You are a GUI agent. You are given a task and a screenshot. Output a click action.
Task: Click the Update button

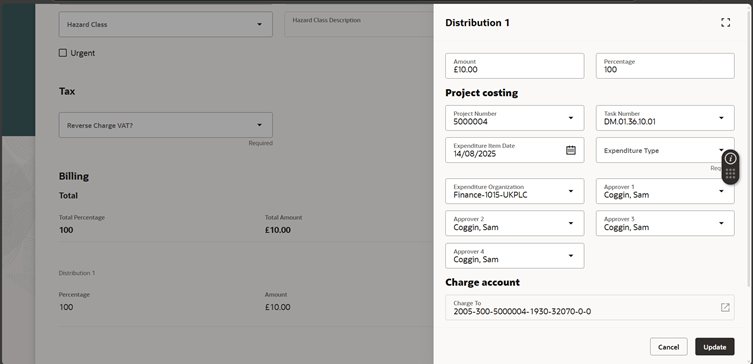point(715,347)
